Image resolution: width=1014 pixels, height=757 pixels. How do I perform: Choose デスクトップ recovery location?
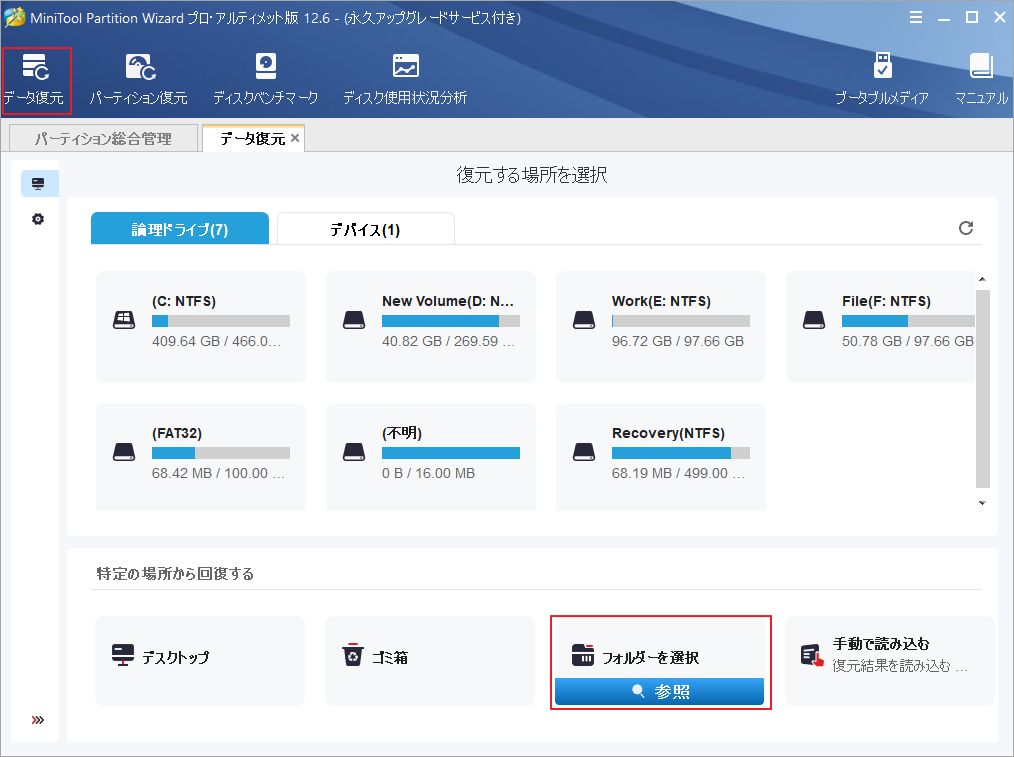[x=200, y=661]
